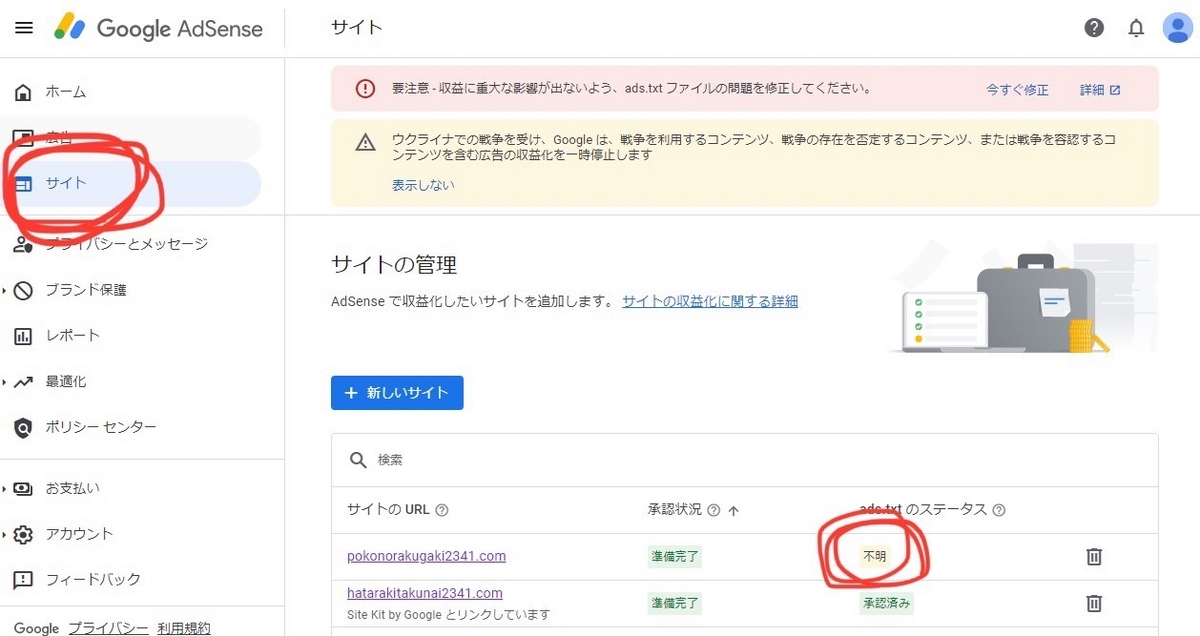Click the お支払い wallet icon
Viewport: 1200px width, 636px height.
[x=24, y=489]
